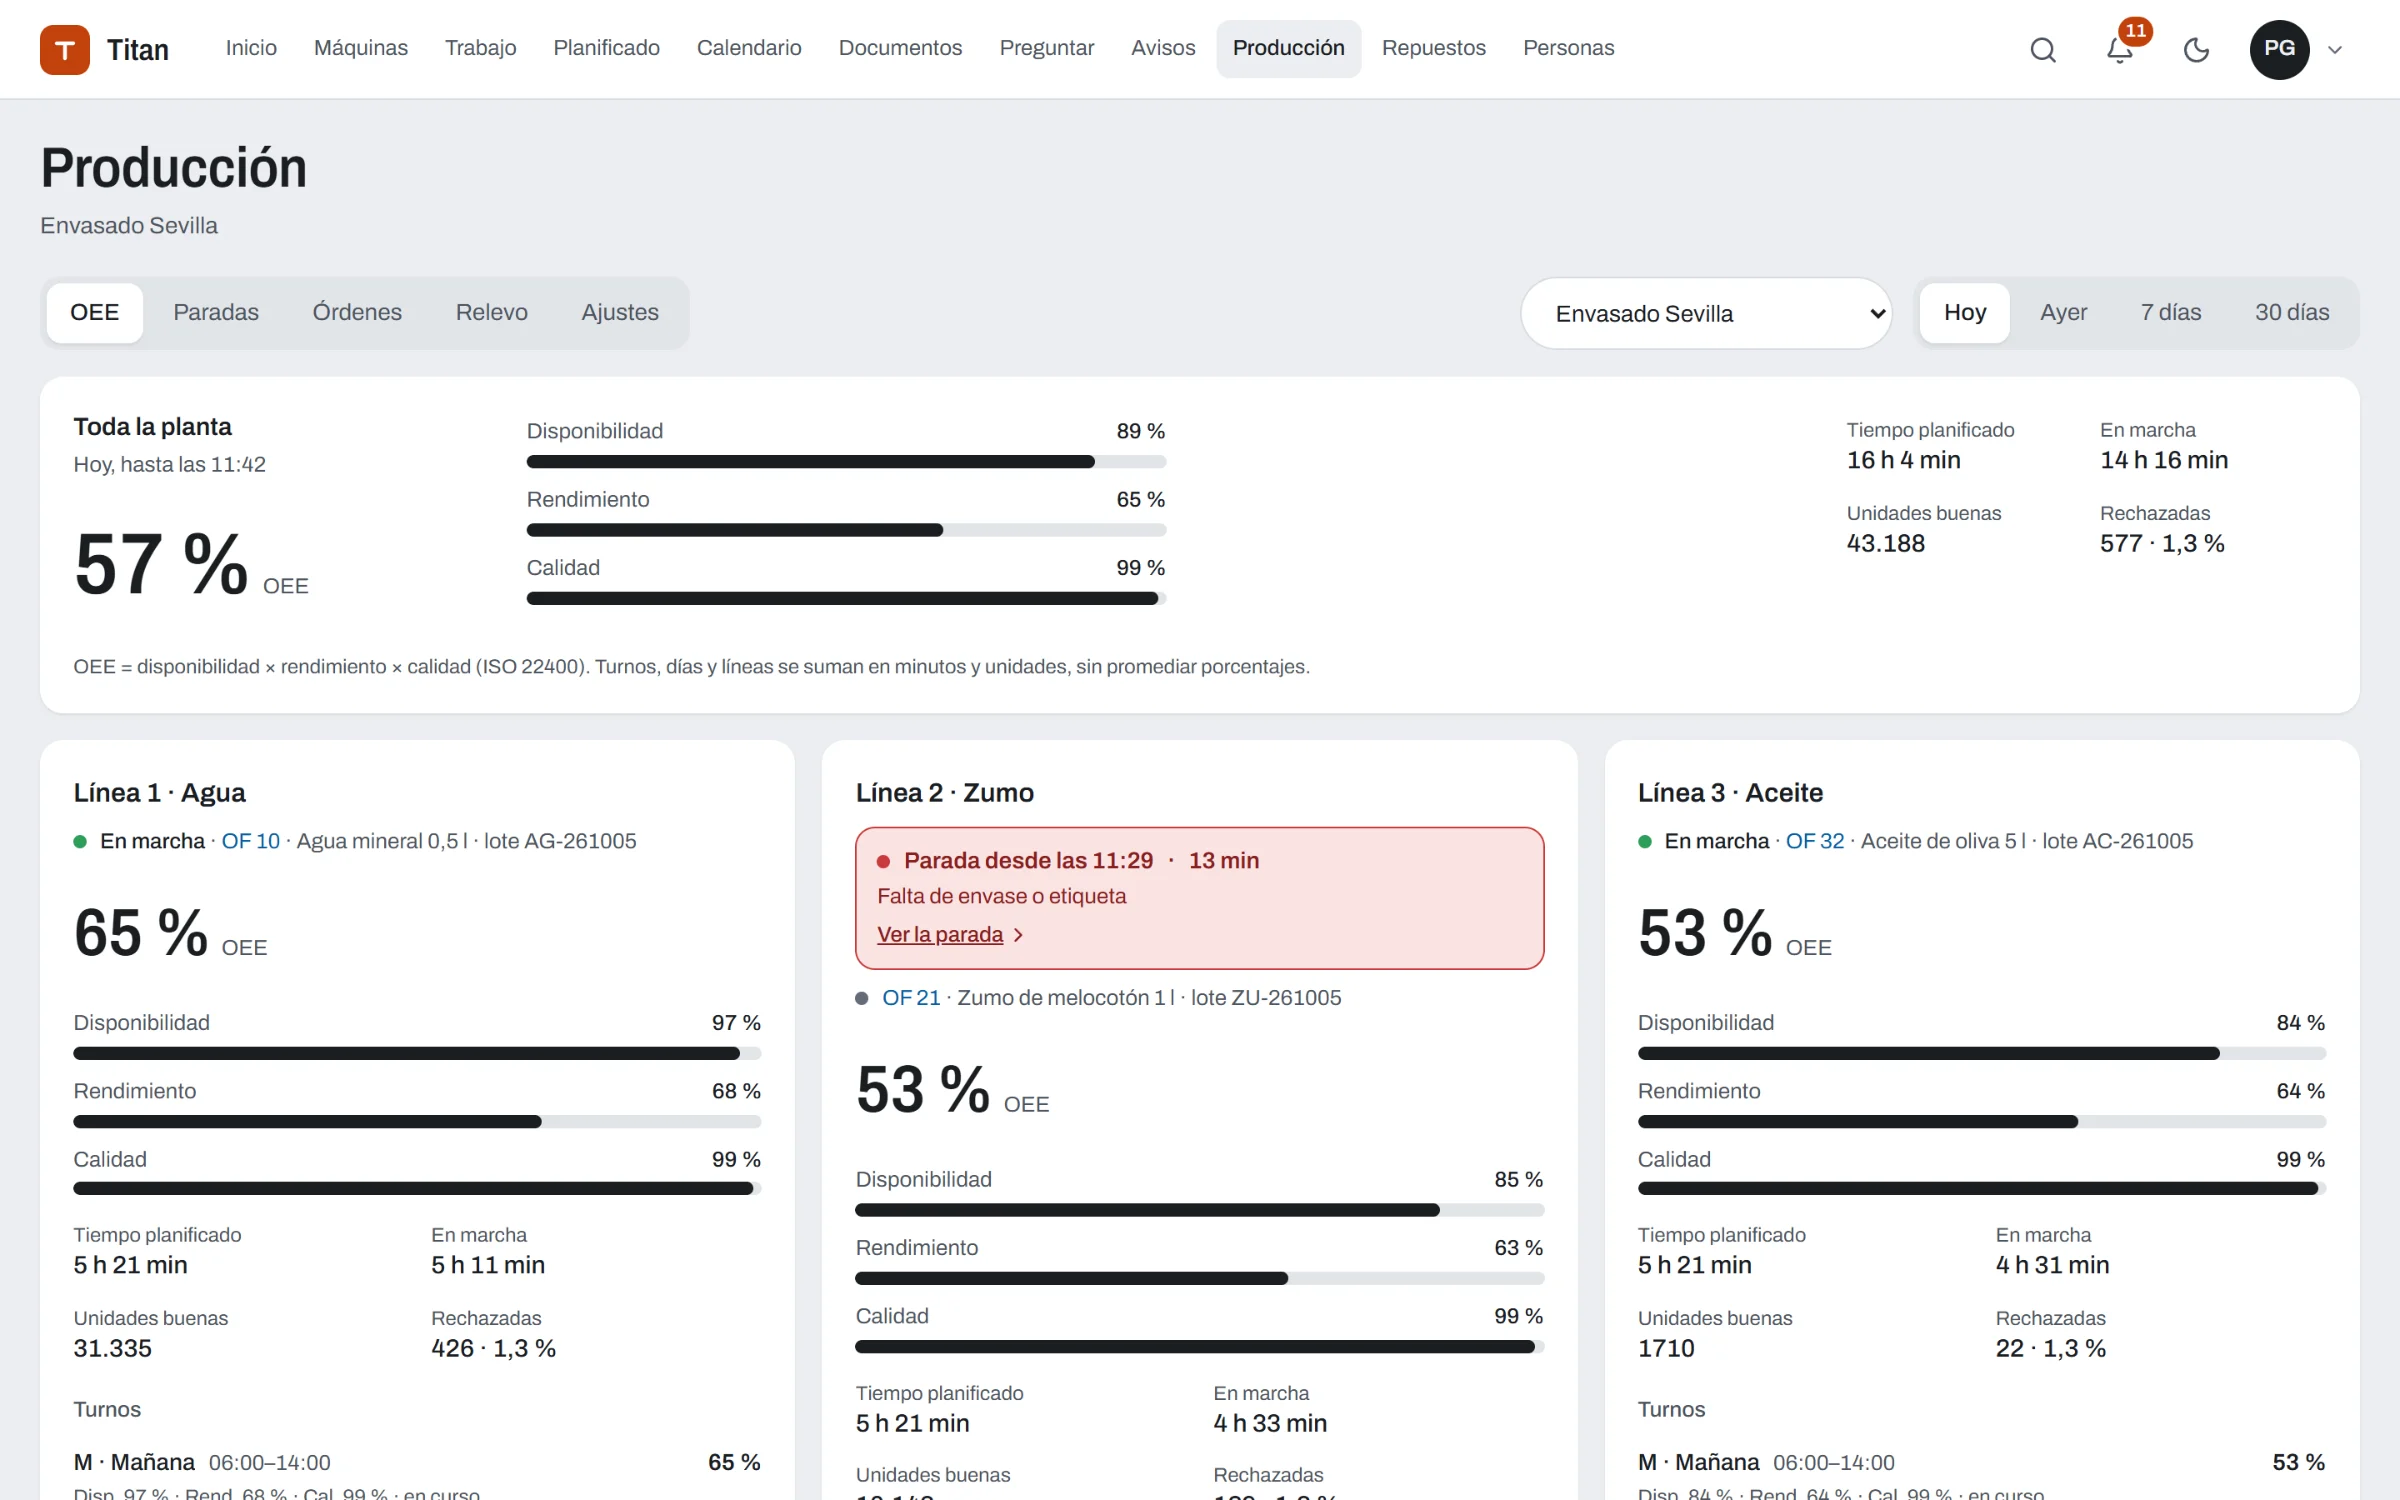Follow the Ver la parada link
The height and width of the screenshot is (1500, 2400).
[950, 934]
